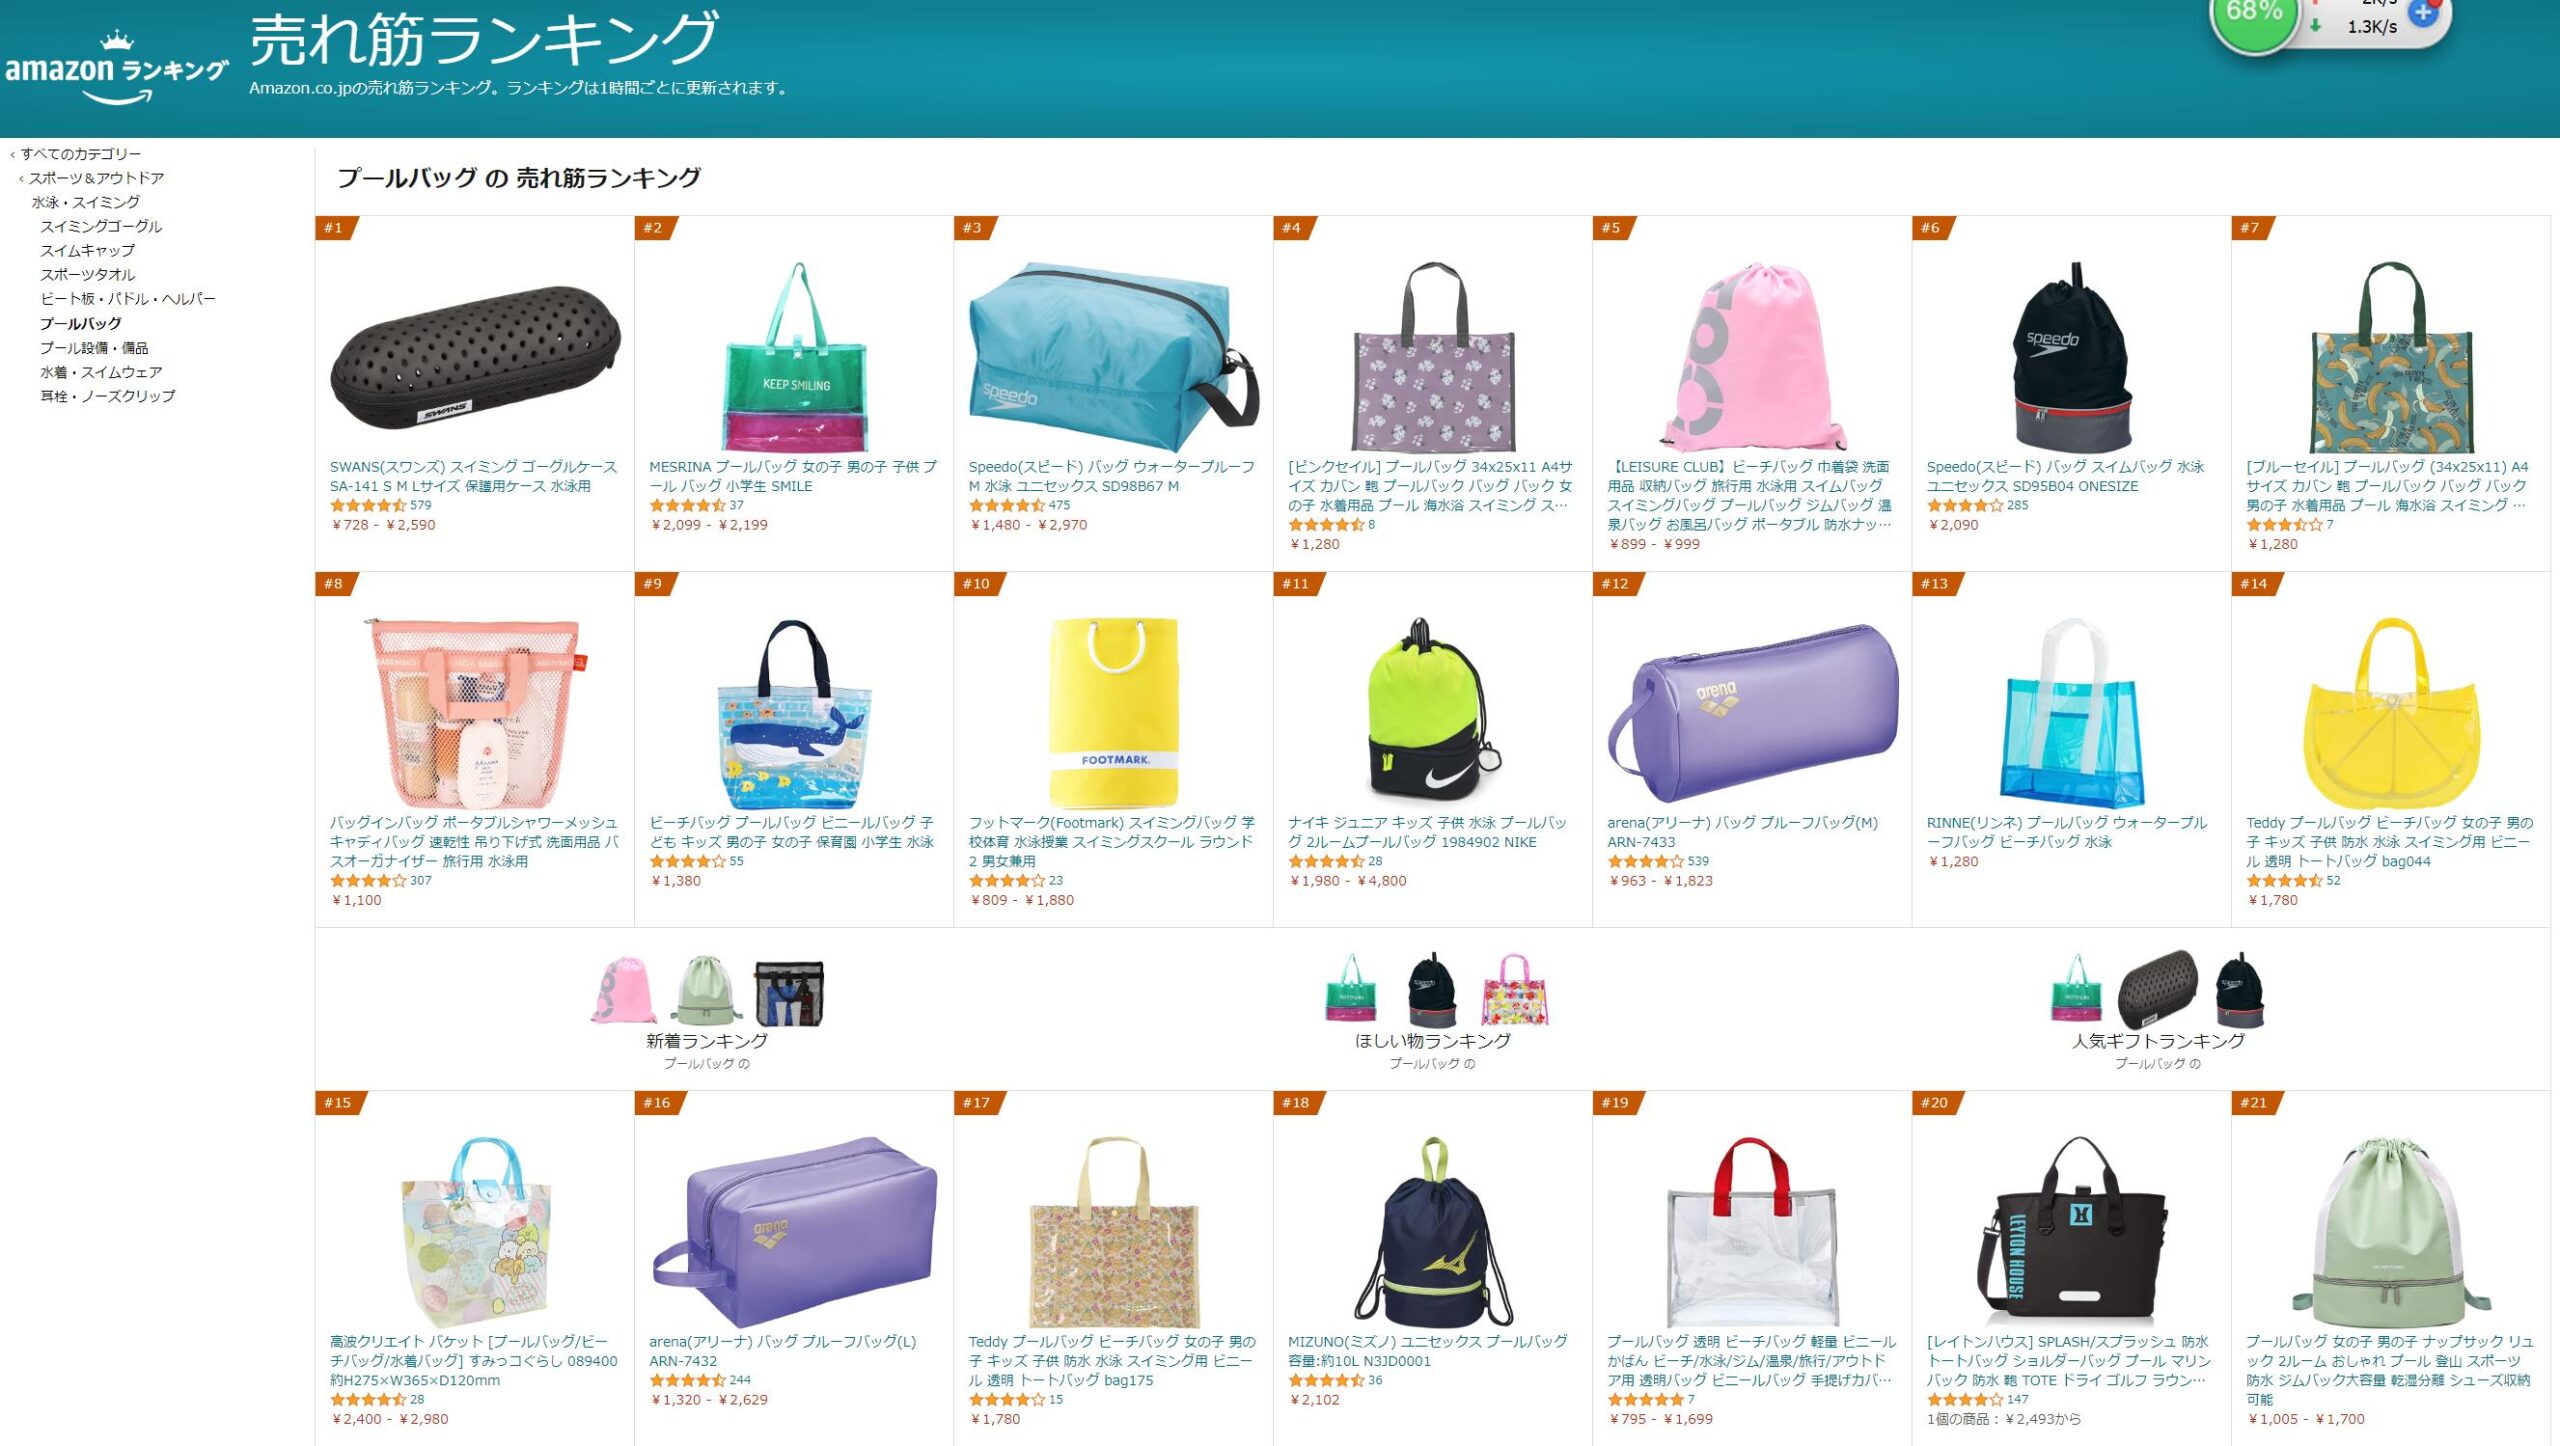Open MESRINA プールバッグ product title

pyautogui.click(x=793, y=476)
